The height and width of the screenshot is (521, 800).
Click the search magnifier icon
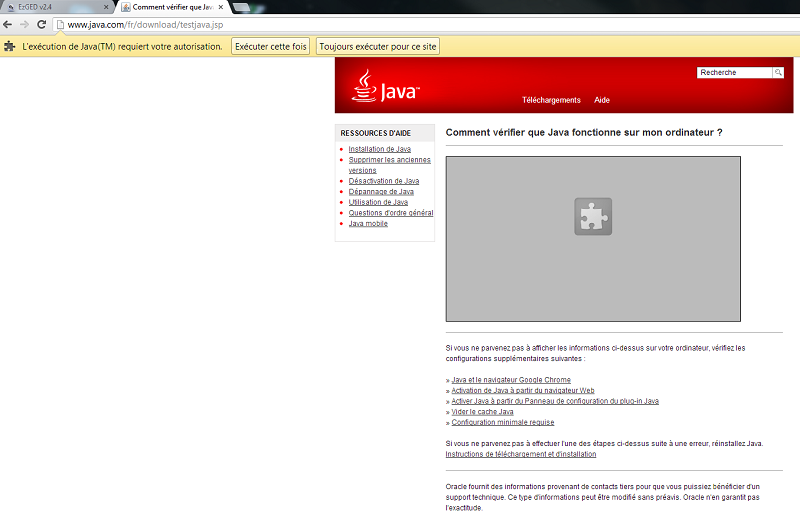pos(778,73)
